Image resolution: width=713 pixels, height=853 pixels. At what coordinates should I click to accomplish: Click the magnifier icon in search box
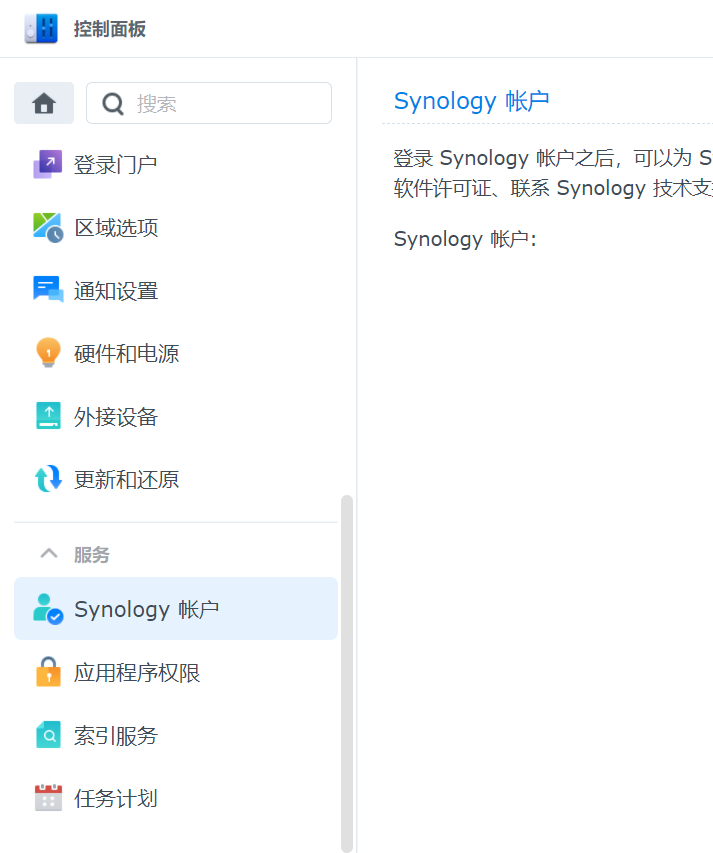[x=113, y=103]
